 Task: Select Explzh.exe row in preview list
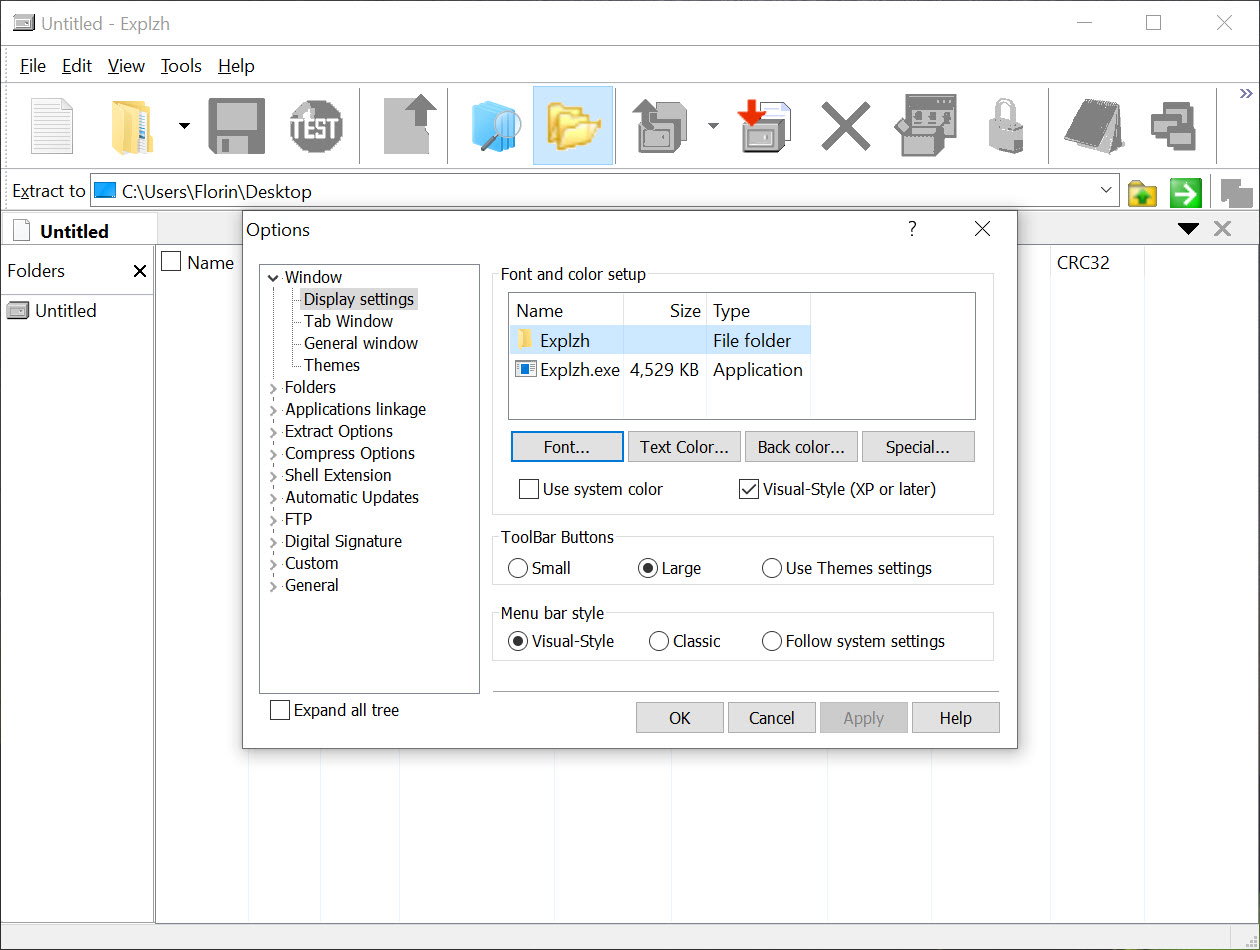[660, 370]
